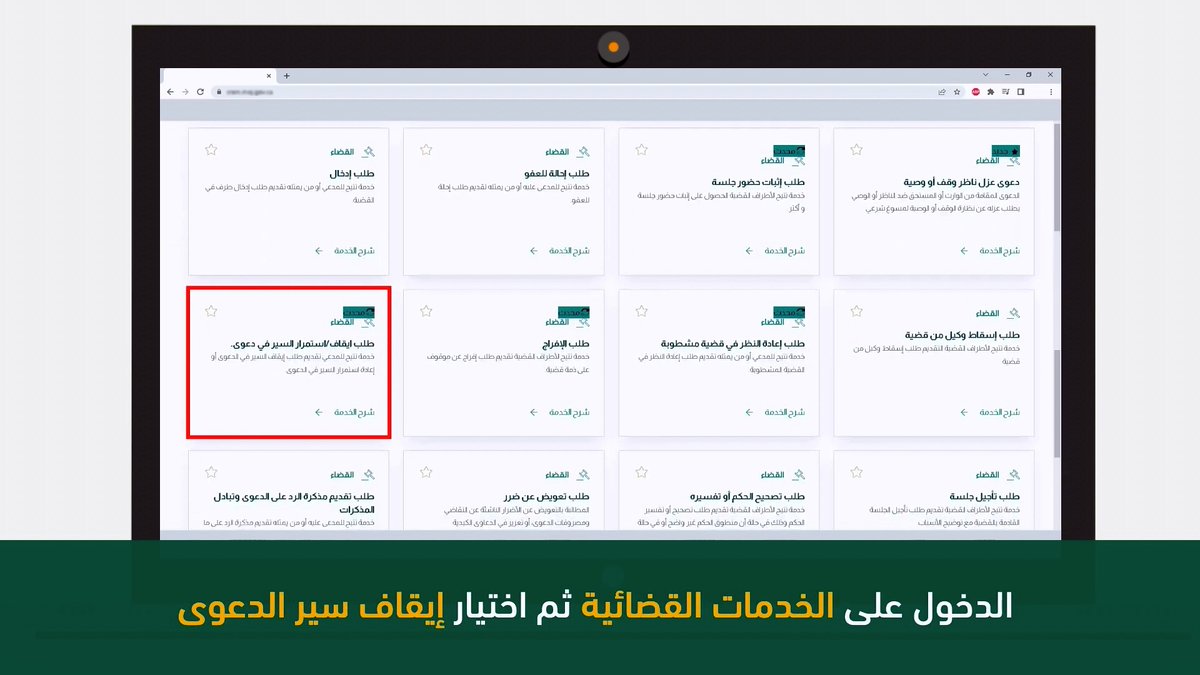This screenshot has width=1200, height=675.
Task: Click gavel icon on طلب إسقاط وكيل card
Action: 1014,313
